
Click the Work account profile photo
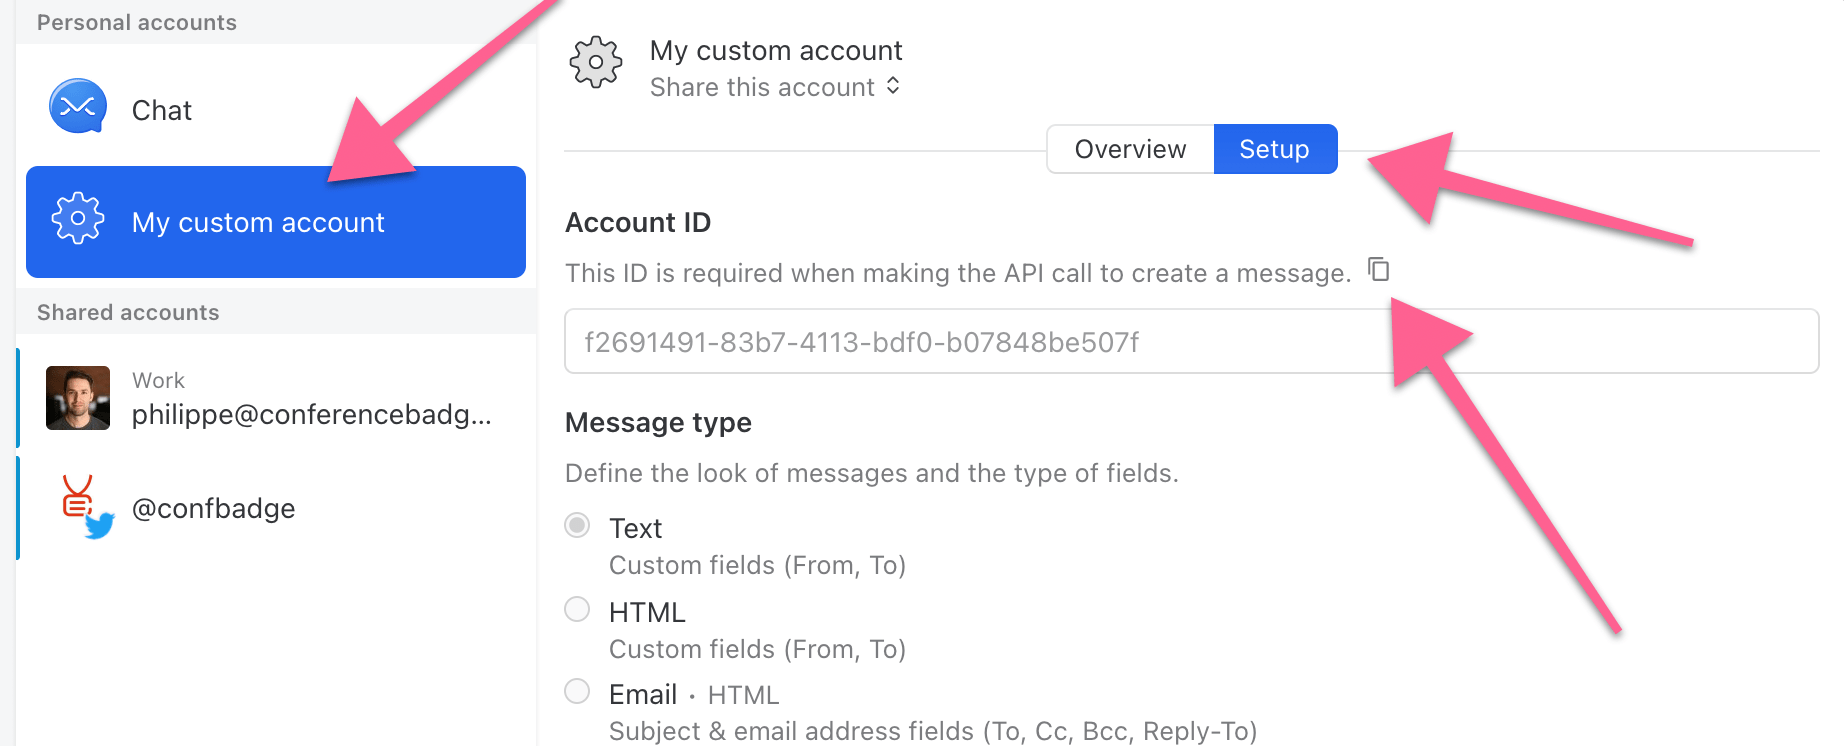78,398
